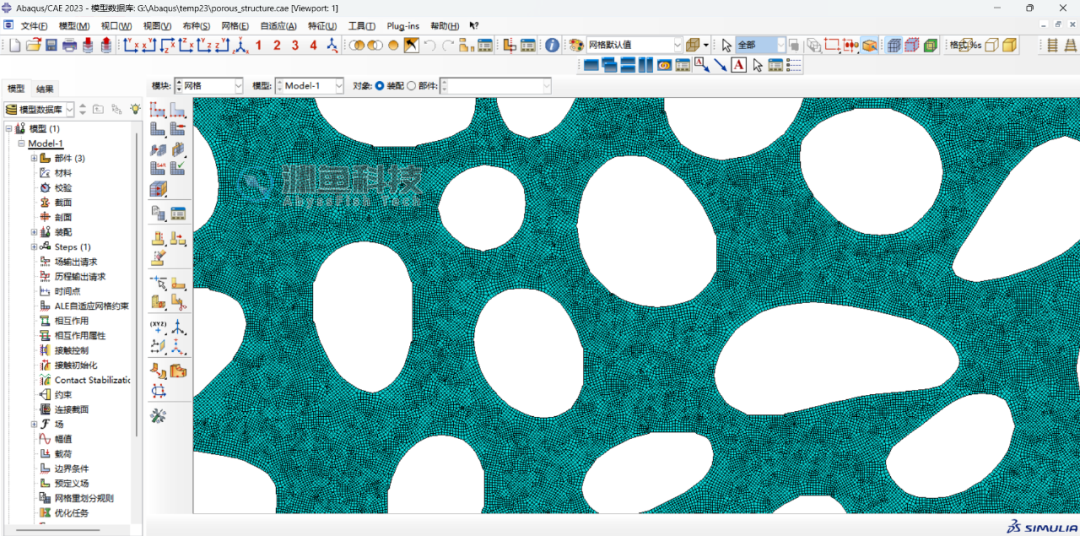The width and height of the screenshot is (1080, 536).
Task: Click the Save model database icon
Action: click(x=51, y=45)
